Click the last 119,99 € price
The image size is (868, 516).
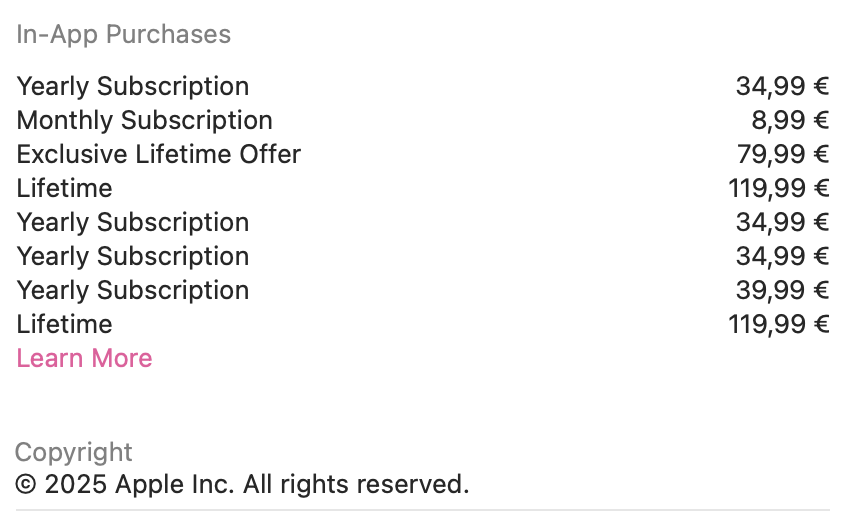[779, 324]
